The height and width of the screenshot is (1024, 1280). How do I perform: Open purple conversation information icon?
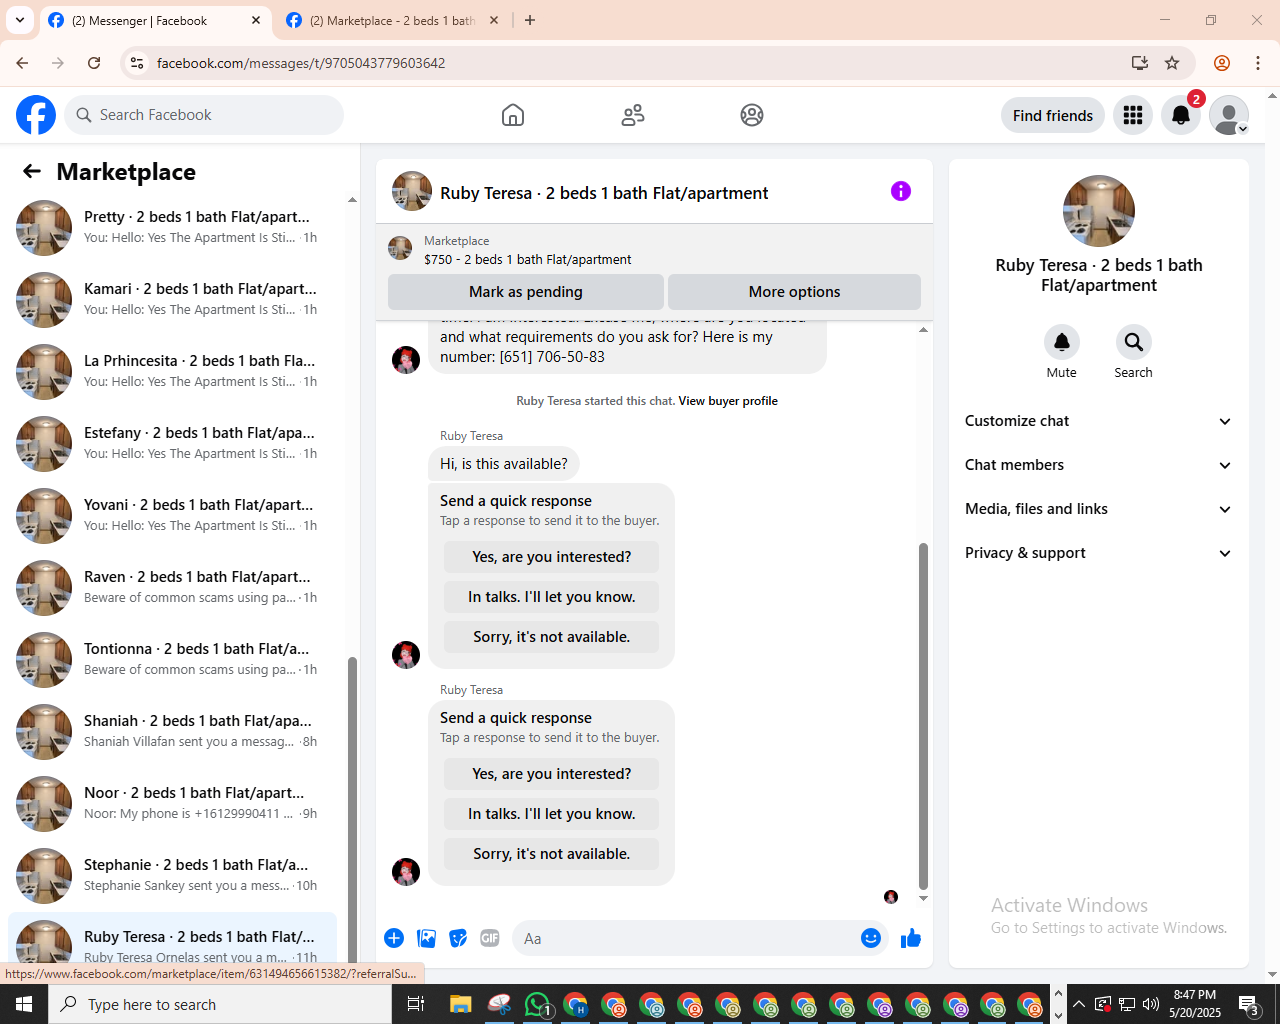point(901,191)
